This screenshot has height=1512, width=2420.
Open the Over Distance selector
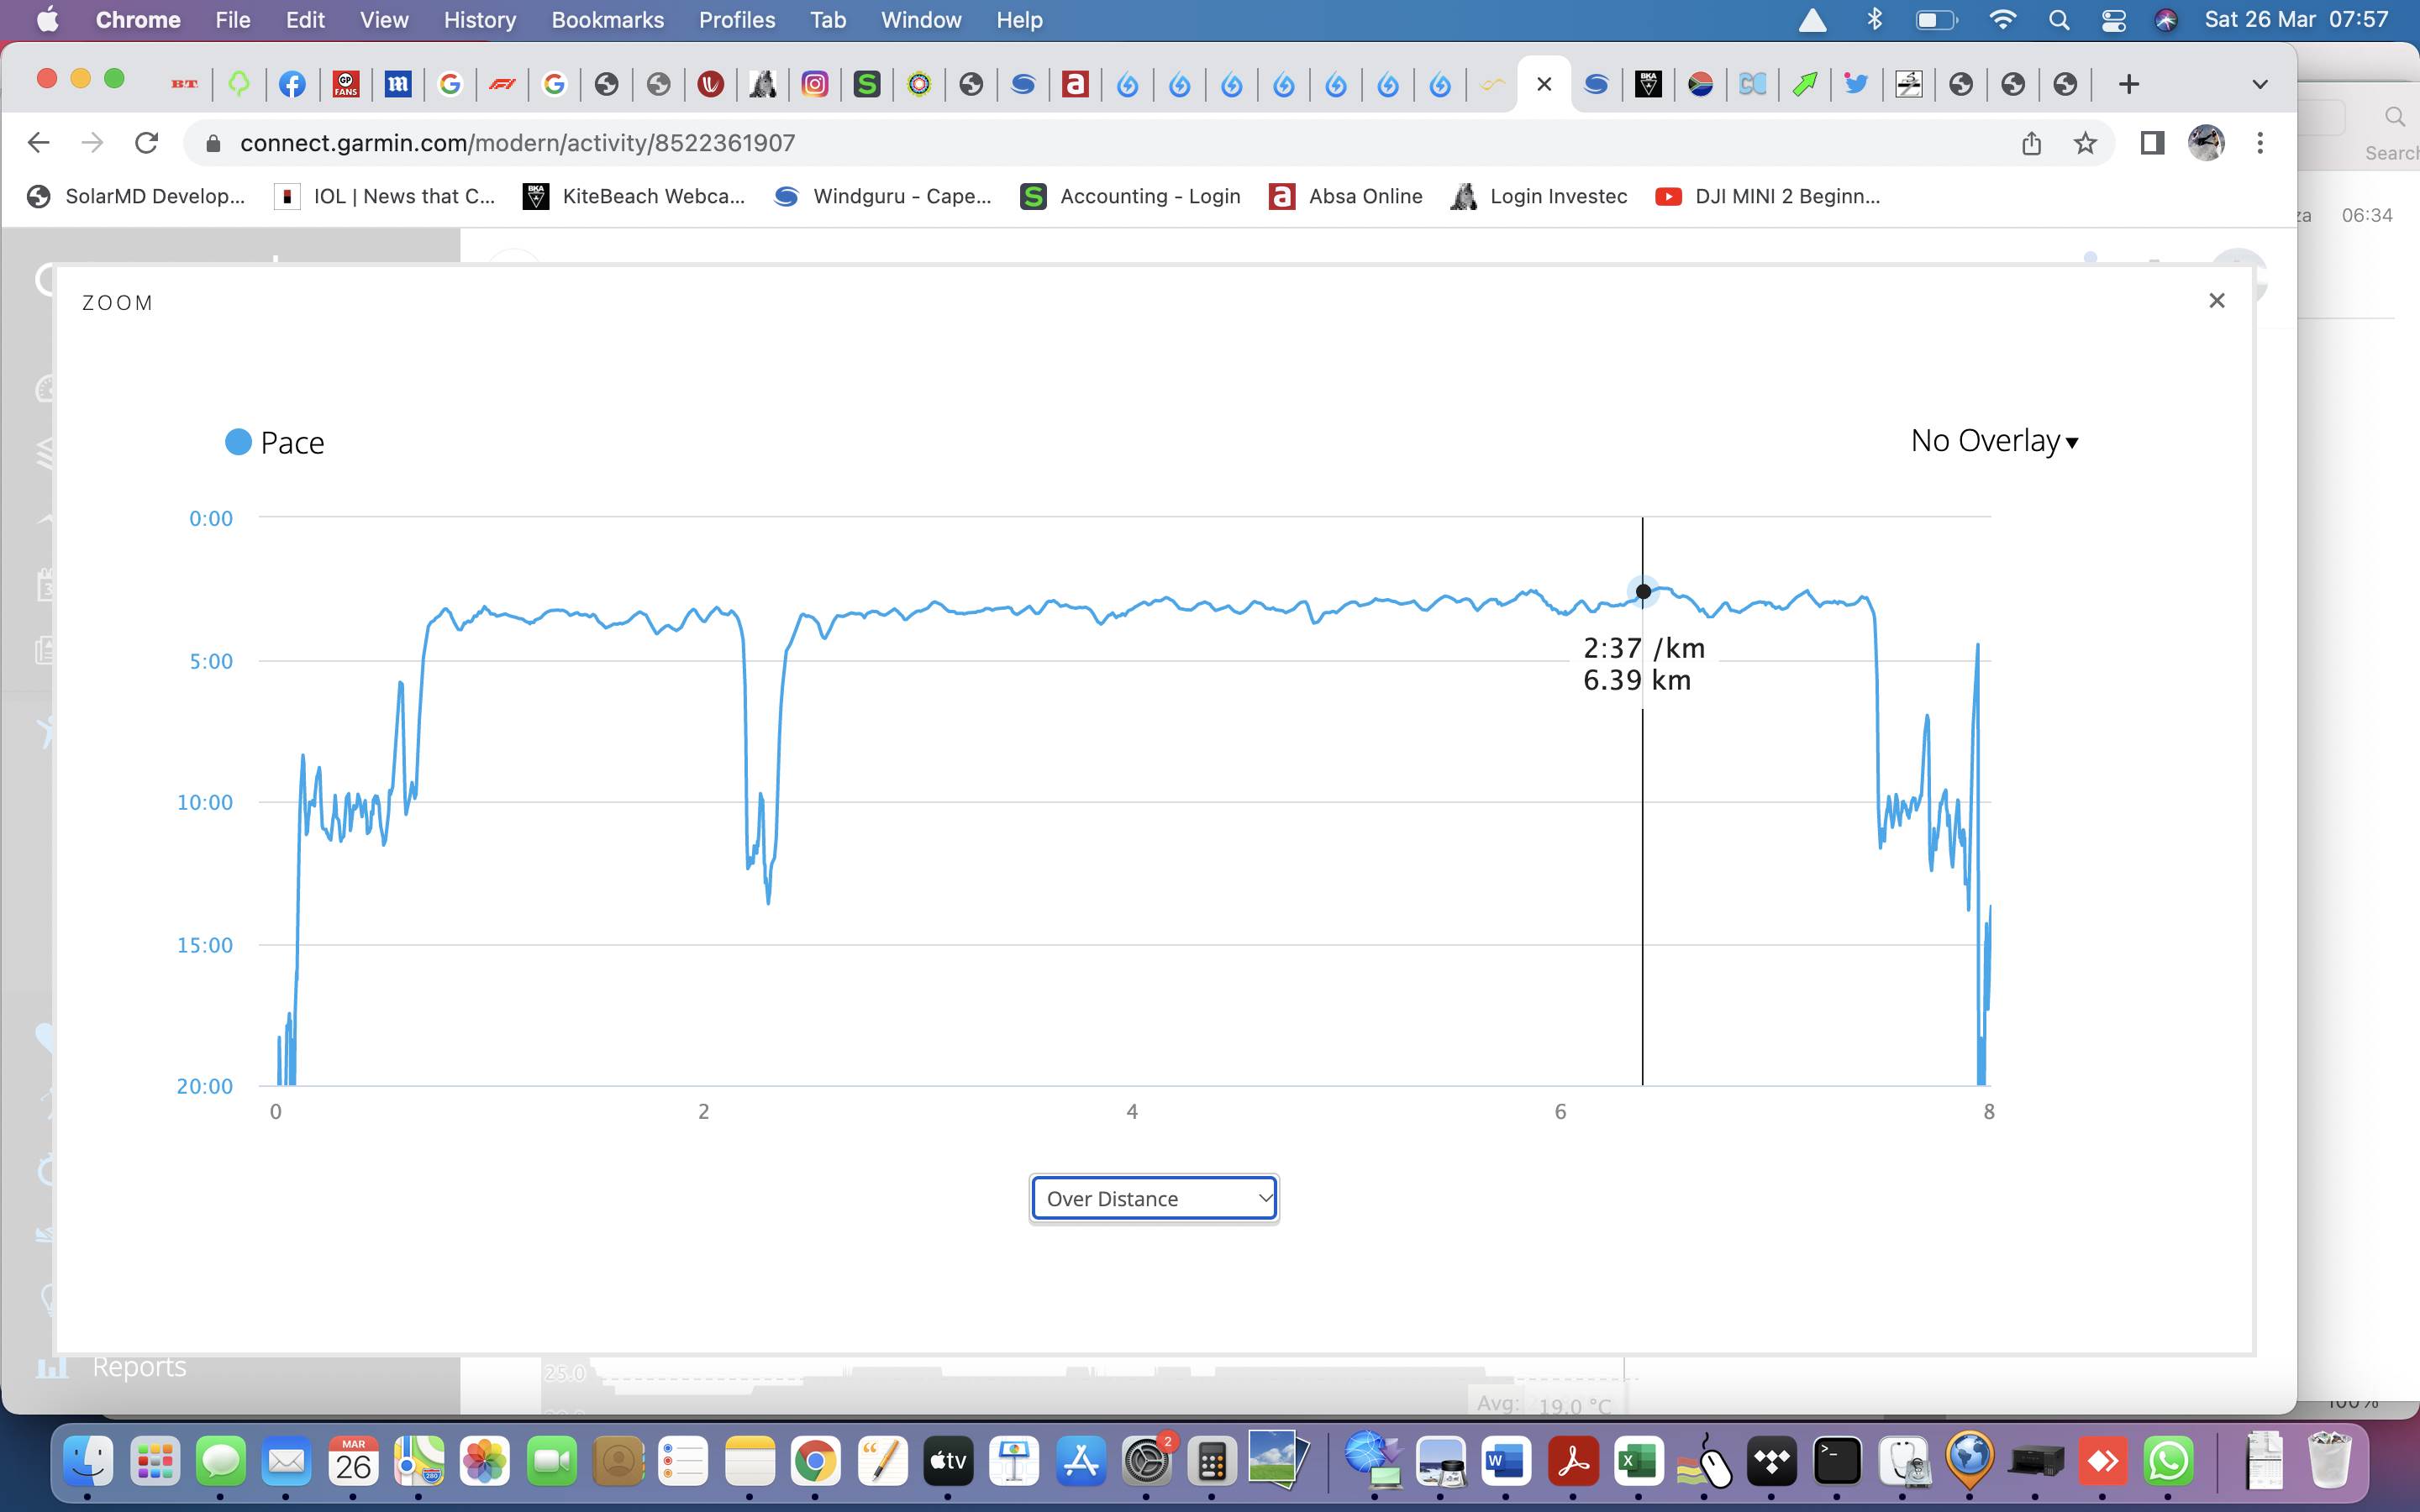pyautogui.click(x=1154, y=1198)
